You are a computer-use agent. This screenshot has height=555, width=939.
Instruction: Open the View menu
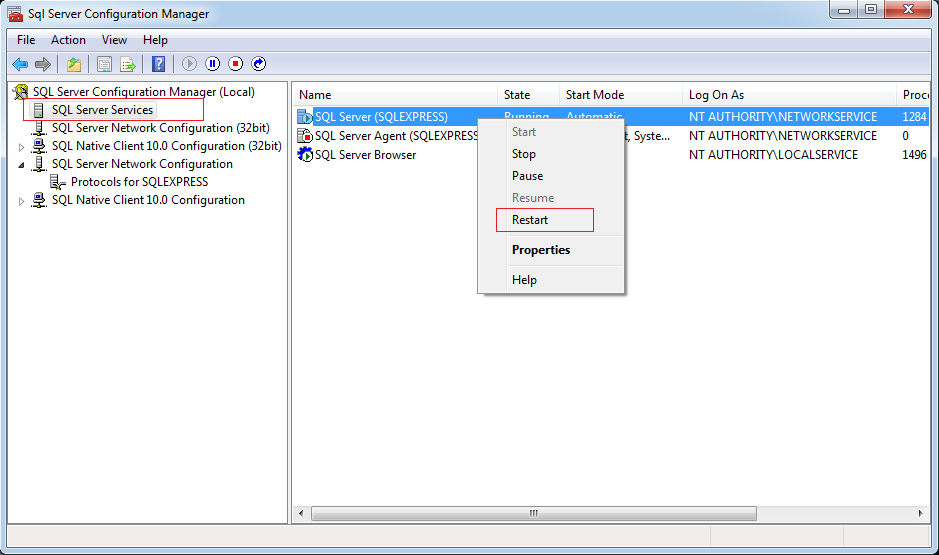[114, 40]
